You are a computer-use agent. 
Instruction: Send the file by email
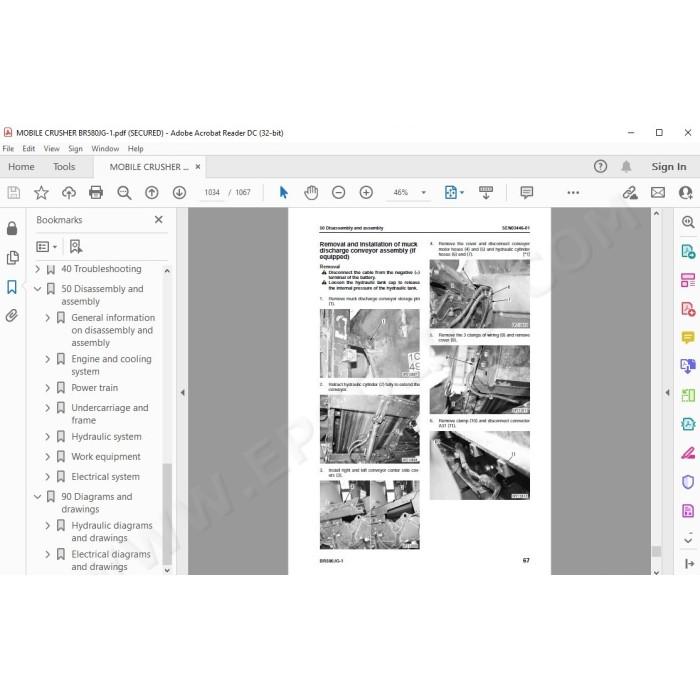pos(658,192)
